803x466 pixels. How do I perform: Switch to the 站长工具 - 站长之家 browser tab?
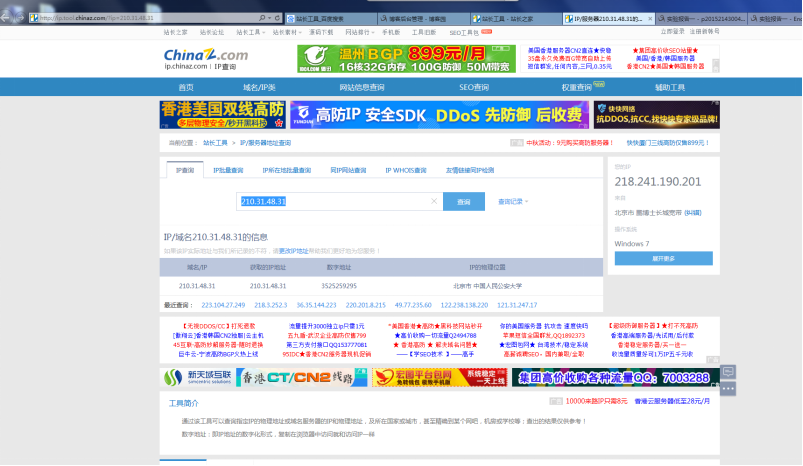point(516,18)
